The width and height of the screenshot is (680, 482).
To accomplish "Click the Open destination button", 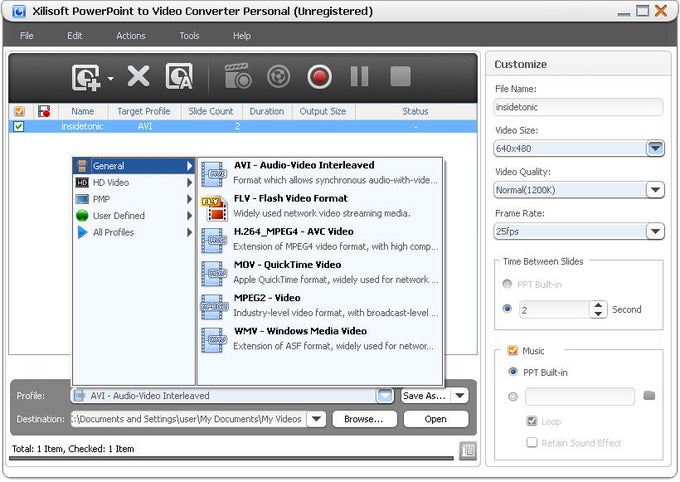I will tap(435, 419).
